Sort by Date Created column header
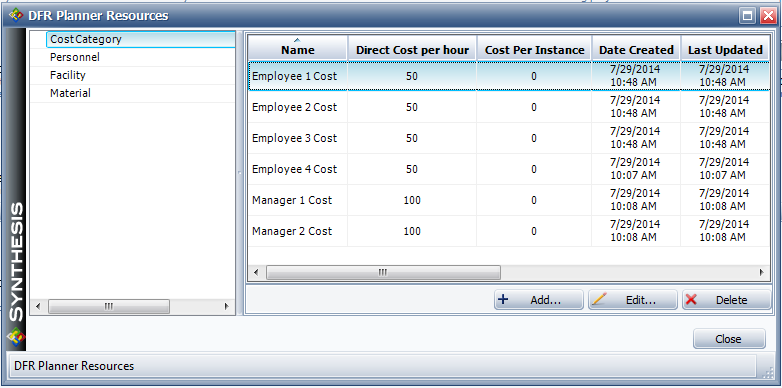This screenshot has width=782, height=388. [x=636, y=48]
